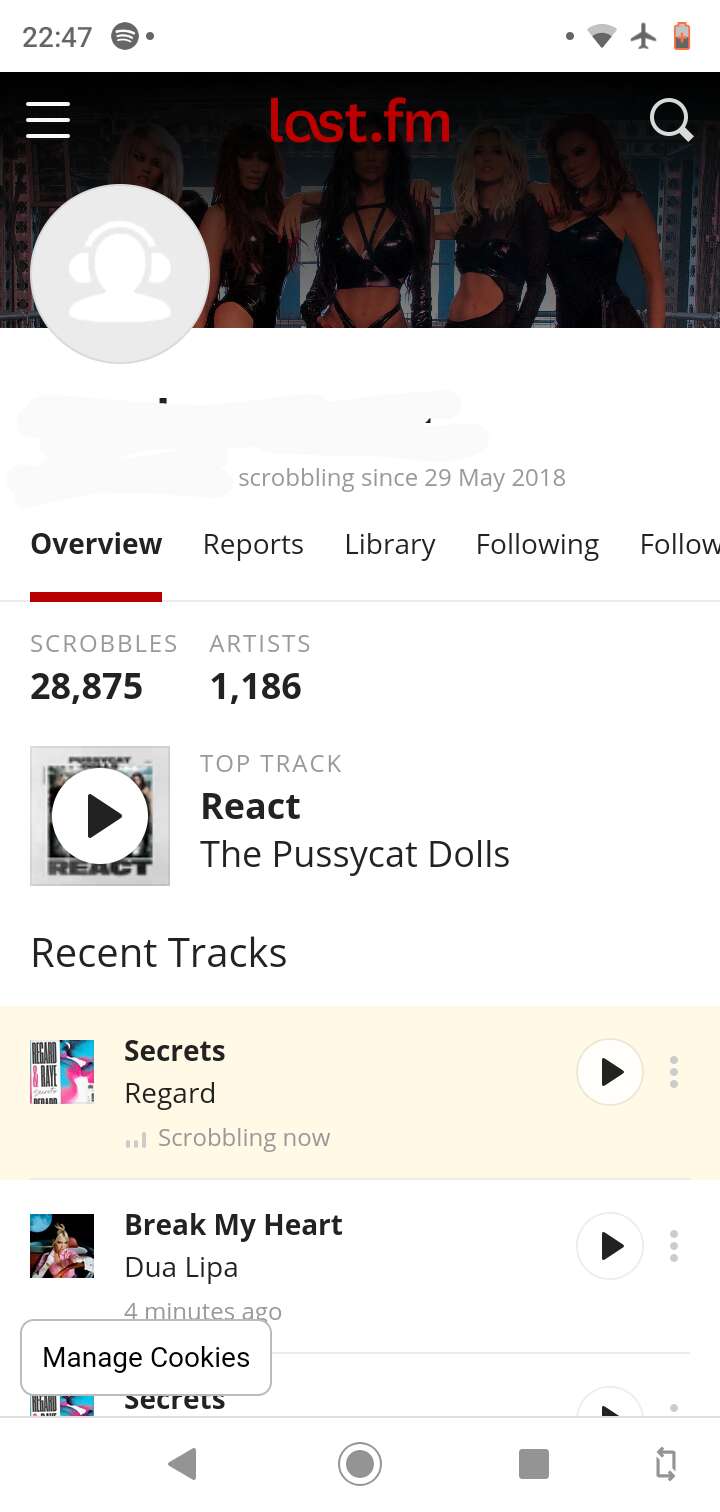Tap the profile avatar picture
The width and height of the screenshot is (720, 1512).
point(120,273)
